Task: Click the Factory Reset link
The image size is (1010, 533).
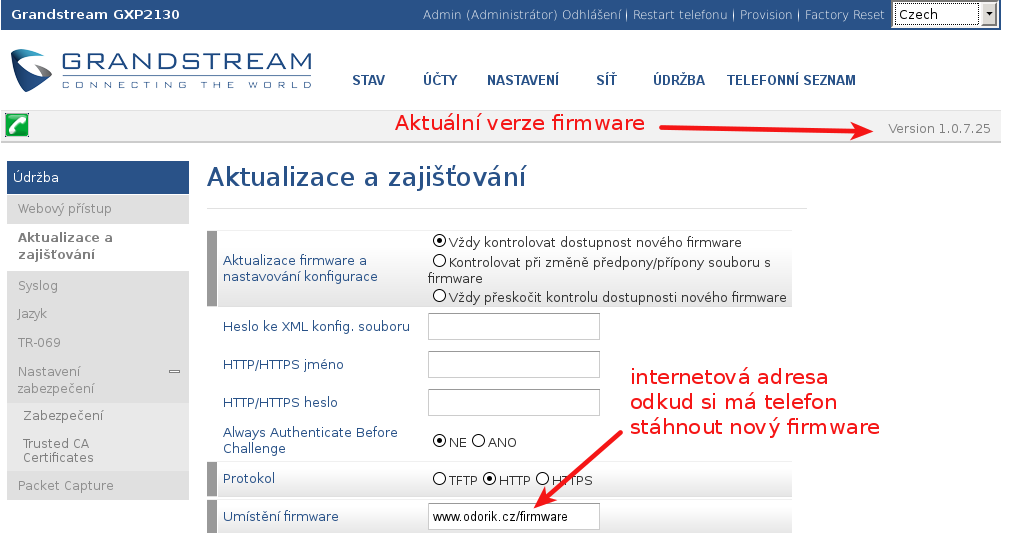Action: (844, 15)
